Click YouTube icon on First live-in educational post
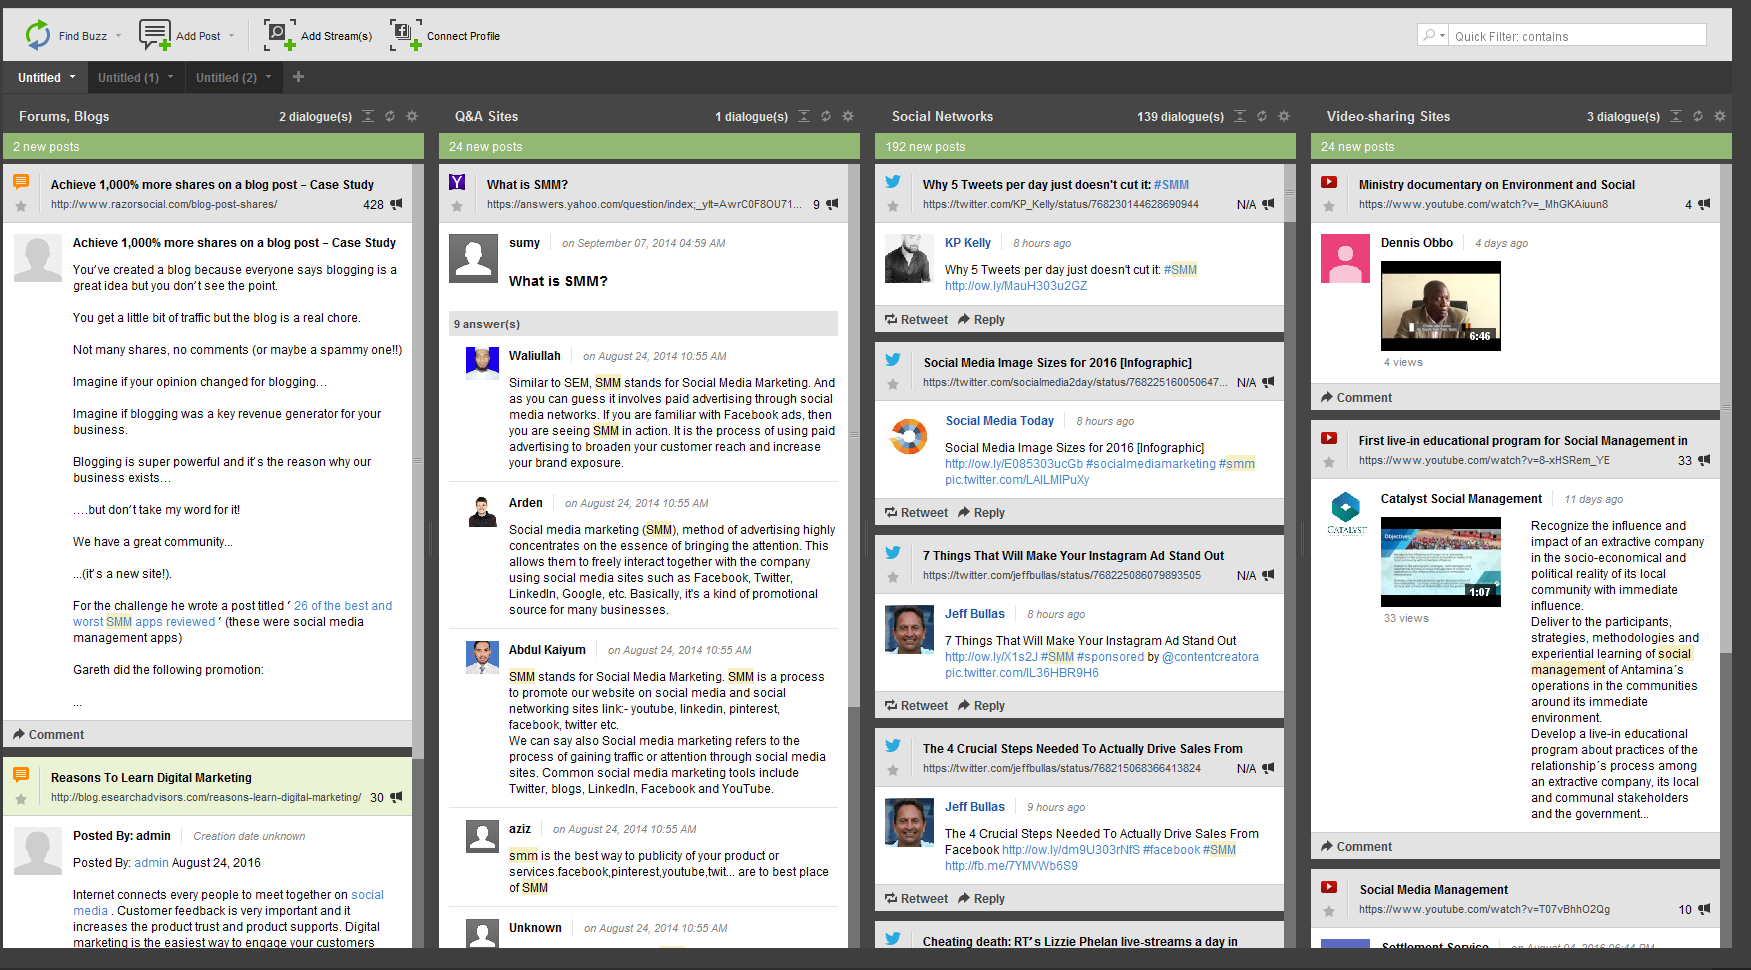Screen dimensions: 1751x970 (1329, 438)
